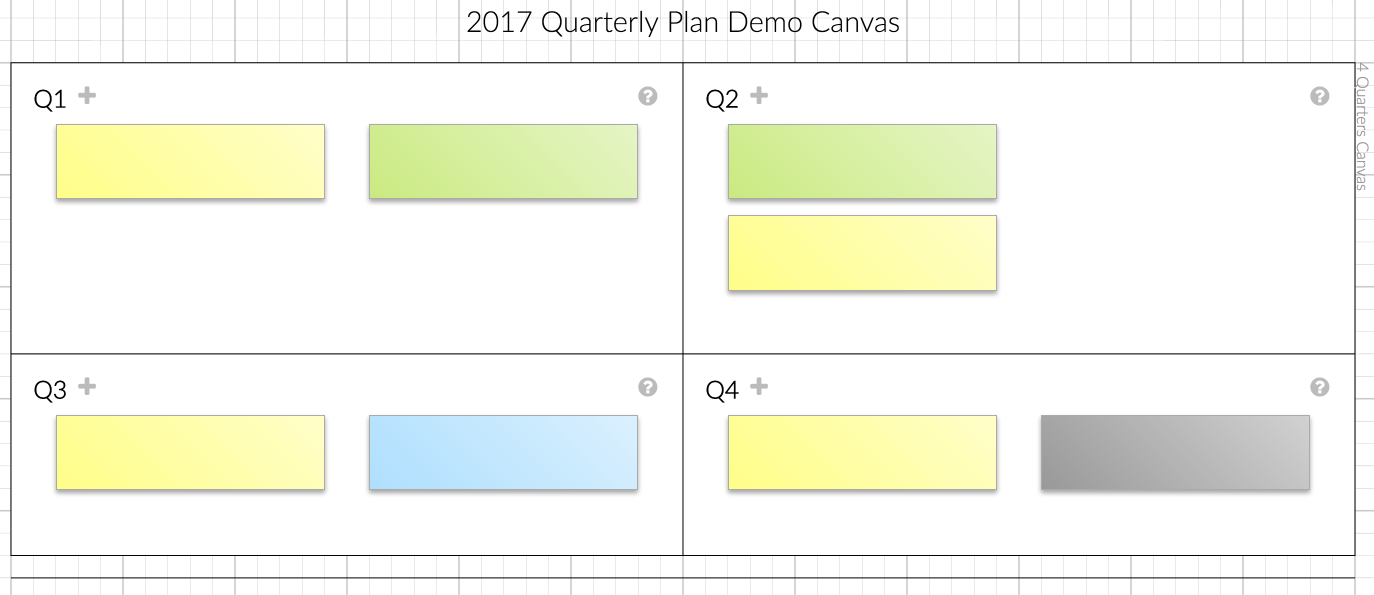This screenshot has height=595, width=1374.
Task: Select the gray sticky note in Q4
Action: (x=1175, y=452)
